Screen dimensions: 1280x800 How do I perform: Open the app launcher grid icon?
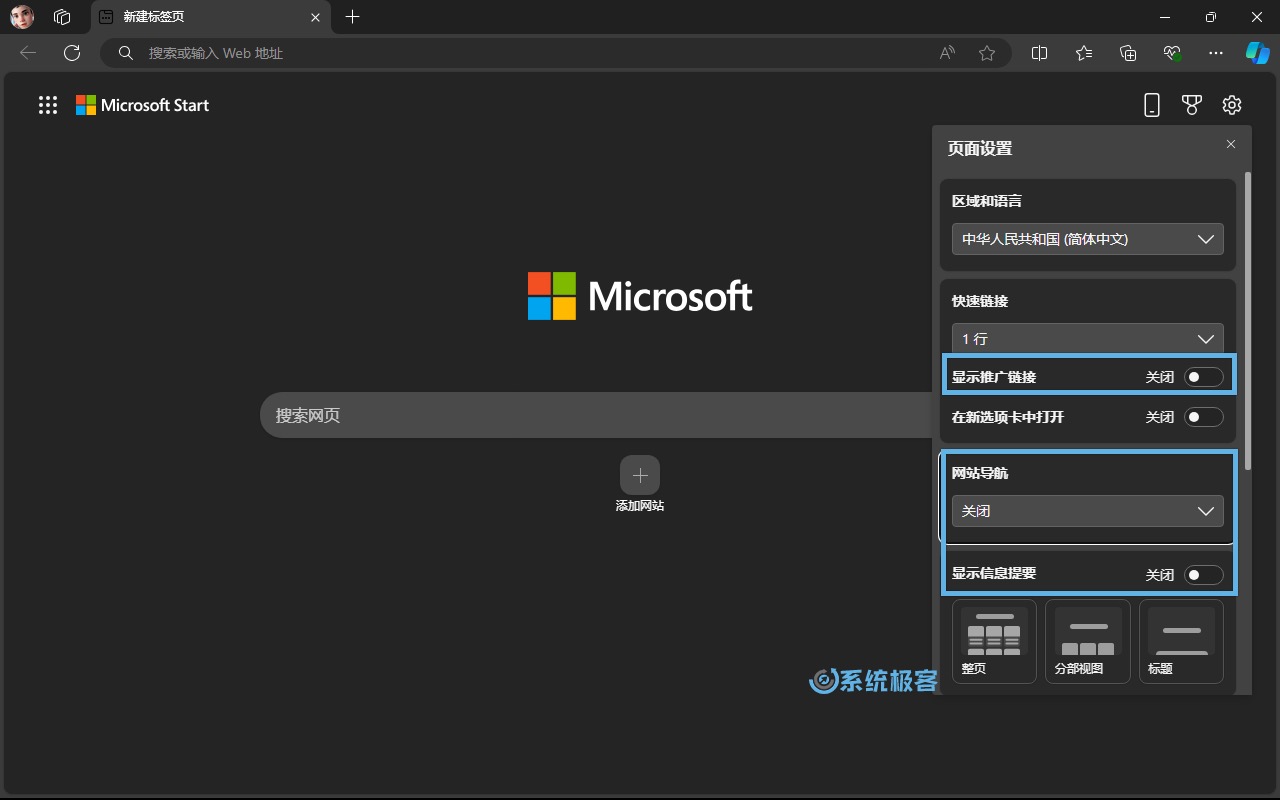48,105
